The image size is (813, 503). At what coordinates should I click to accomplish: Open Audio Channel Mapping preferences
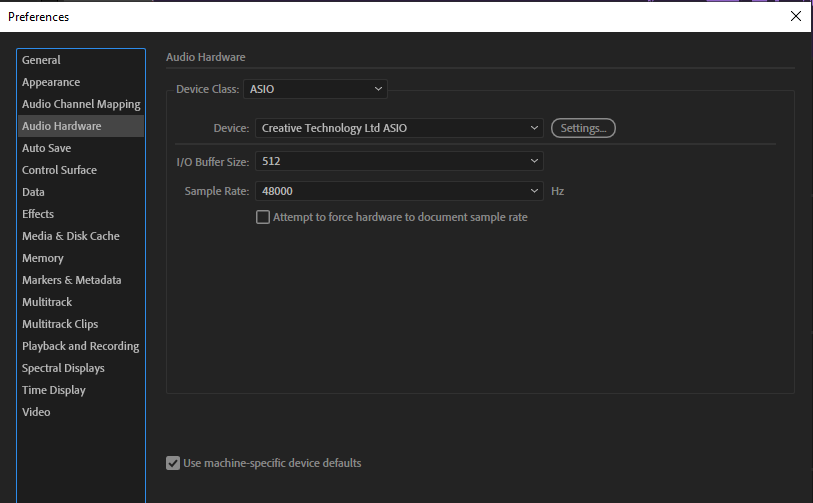coord(81,104)
